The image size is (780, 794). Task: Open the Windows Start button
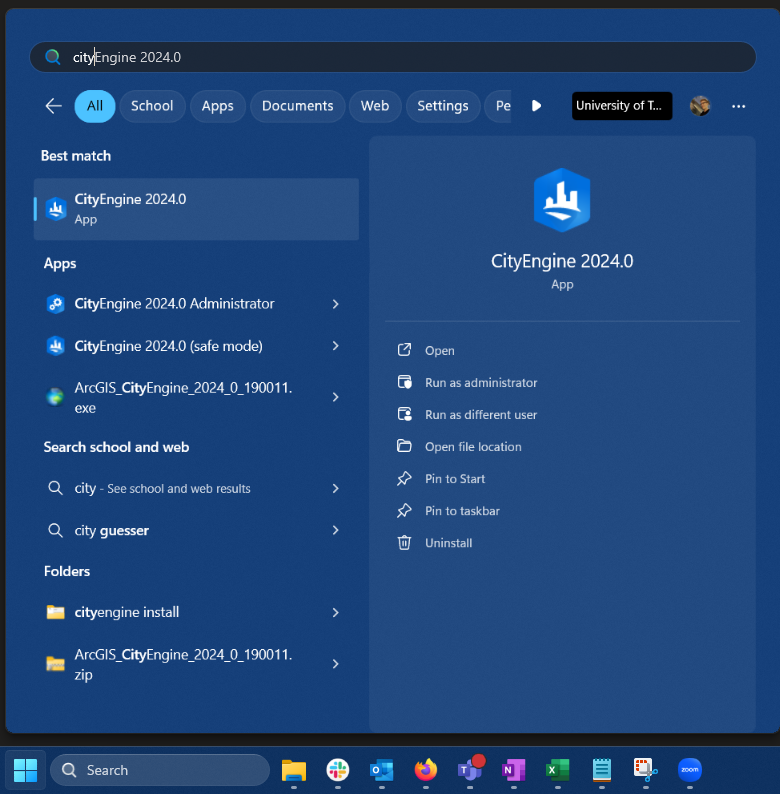[25, 770]
